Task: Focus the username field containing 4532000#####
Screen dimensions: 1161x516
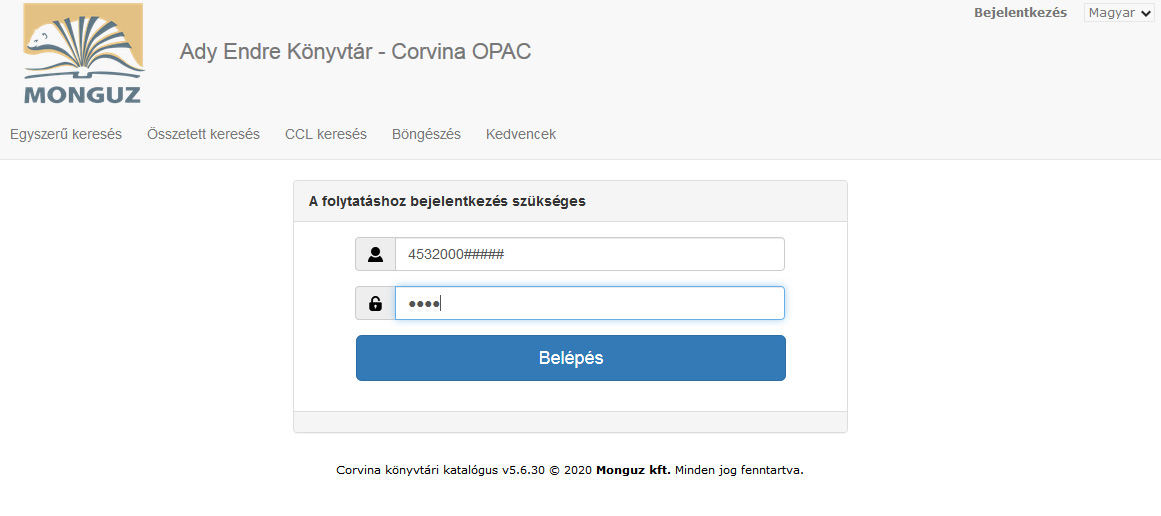Action: pos(589,255)
